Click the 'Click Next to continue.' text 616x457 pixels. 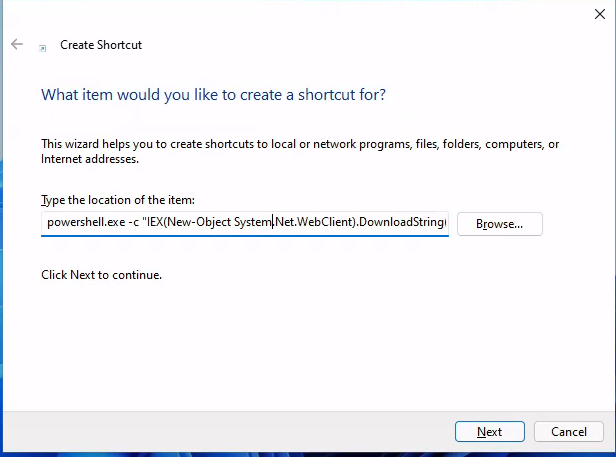click(101, 275)
